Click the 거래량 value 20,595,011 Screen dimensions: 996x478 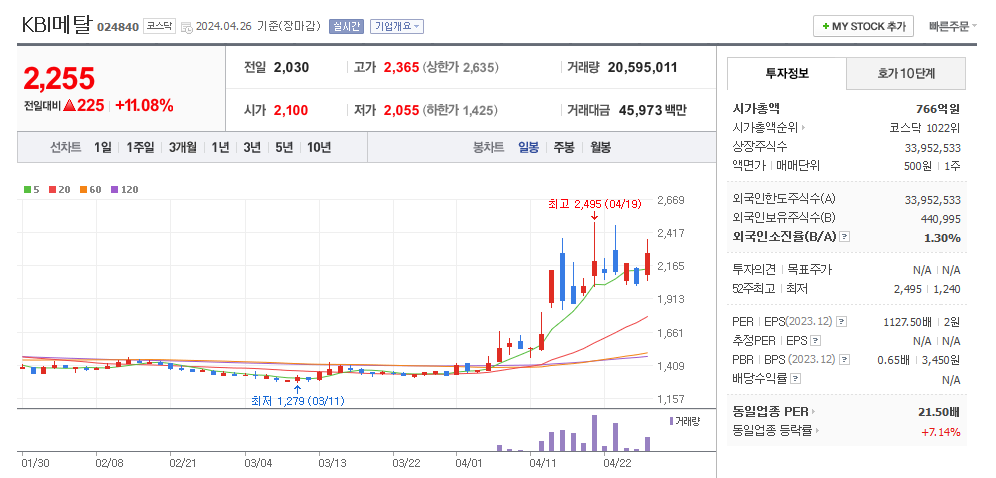coord(642,67)
